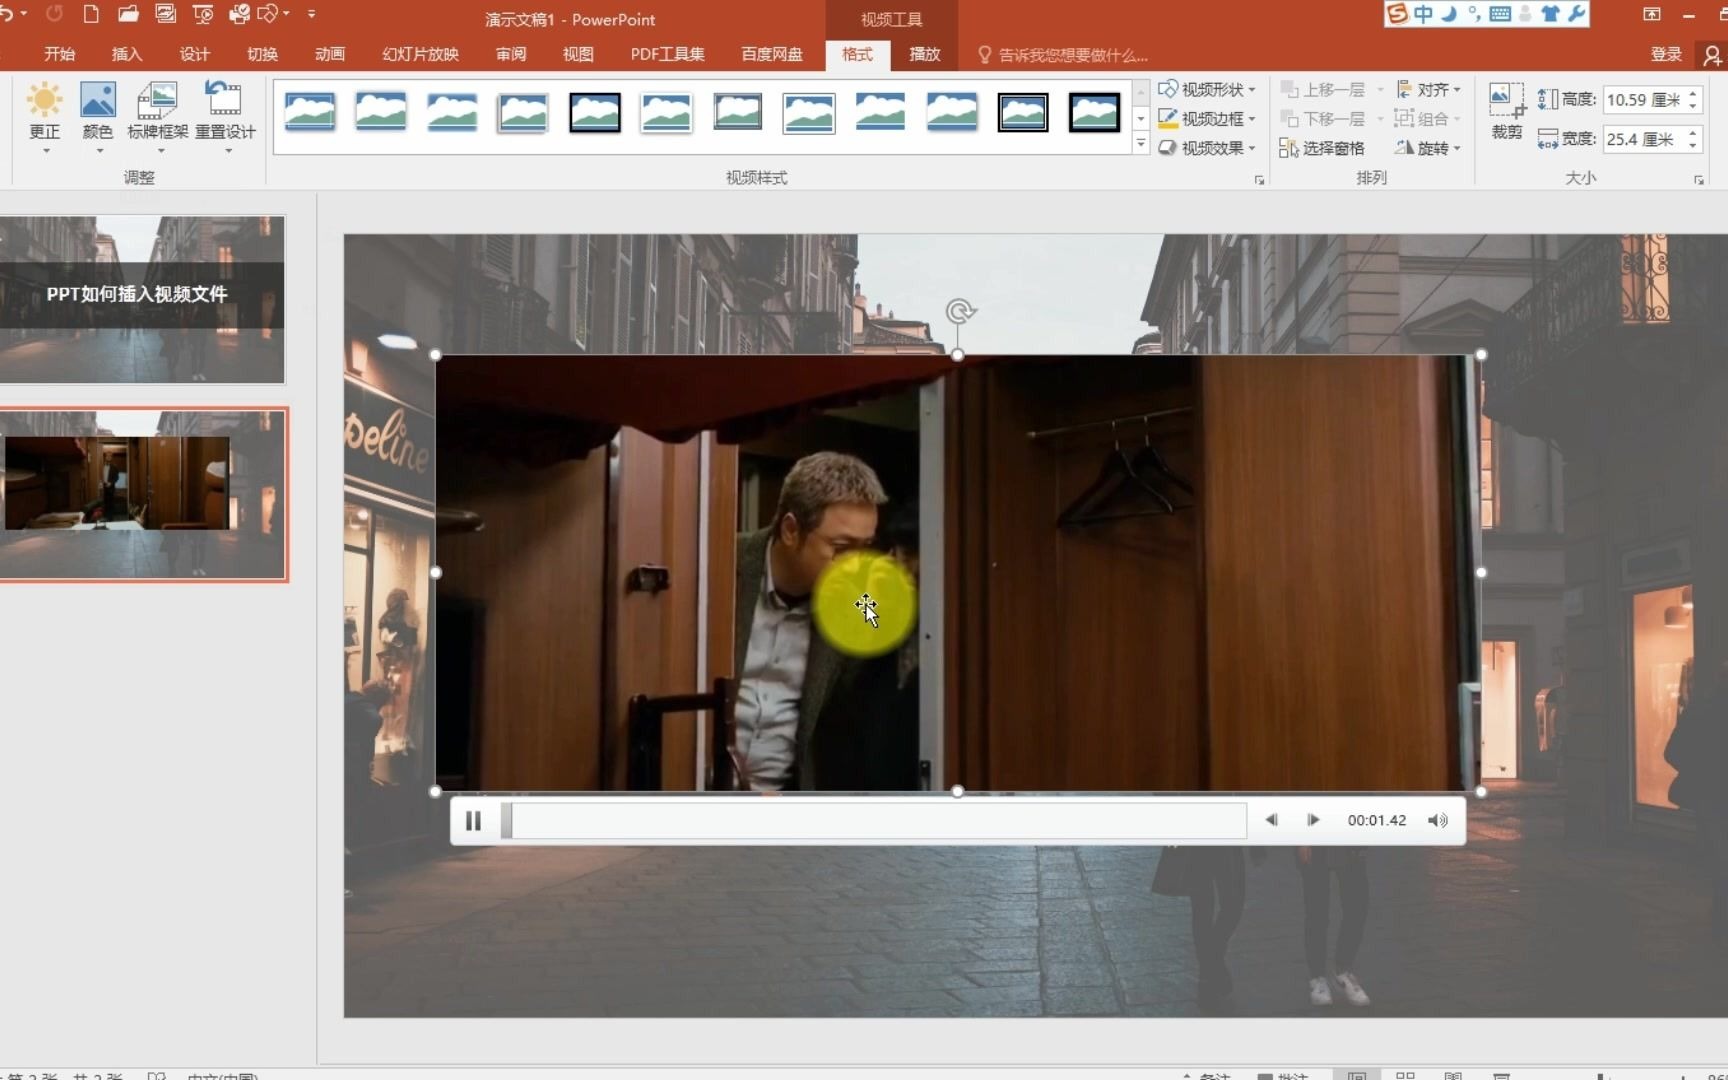Click Send Backward (下移一层)
This screenshot has width=1728, height=1080.
point(1323,118)
